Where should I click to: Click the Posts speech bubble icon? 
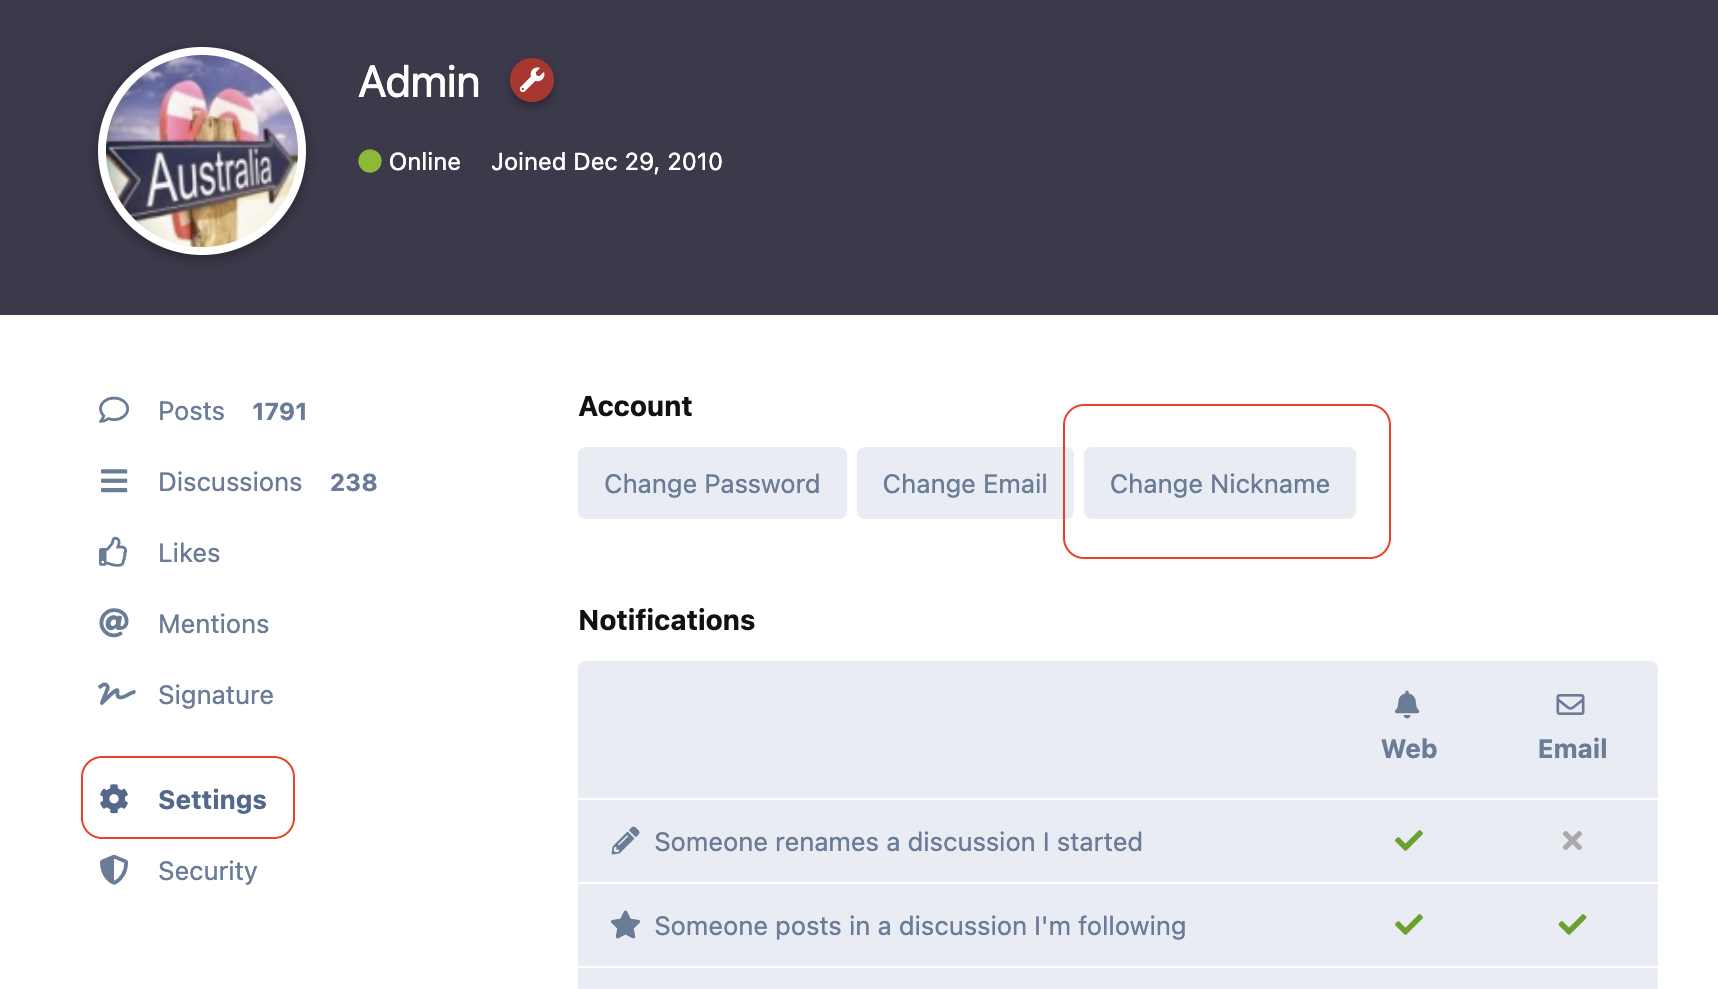(114, 411)
